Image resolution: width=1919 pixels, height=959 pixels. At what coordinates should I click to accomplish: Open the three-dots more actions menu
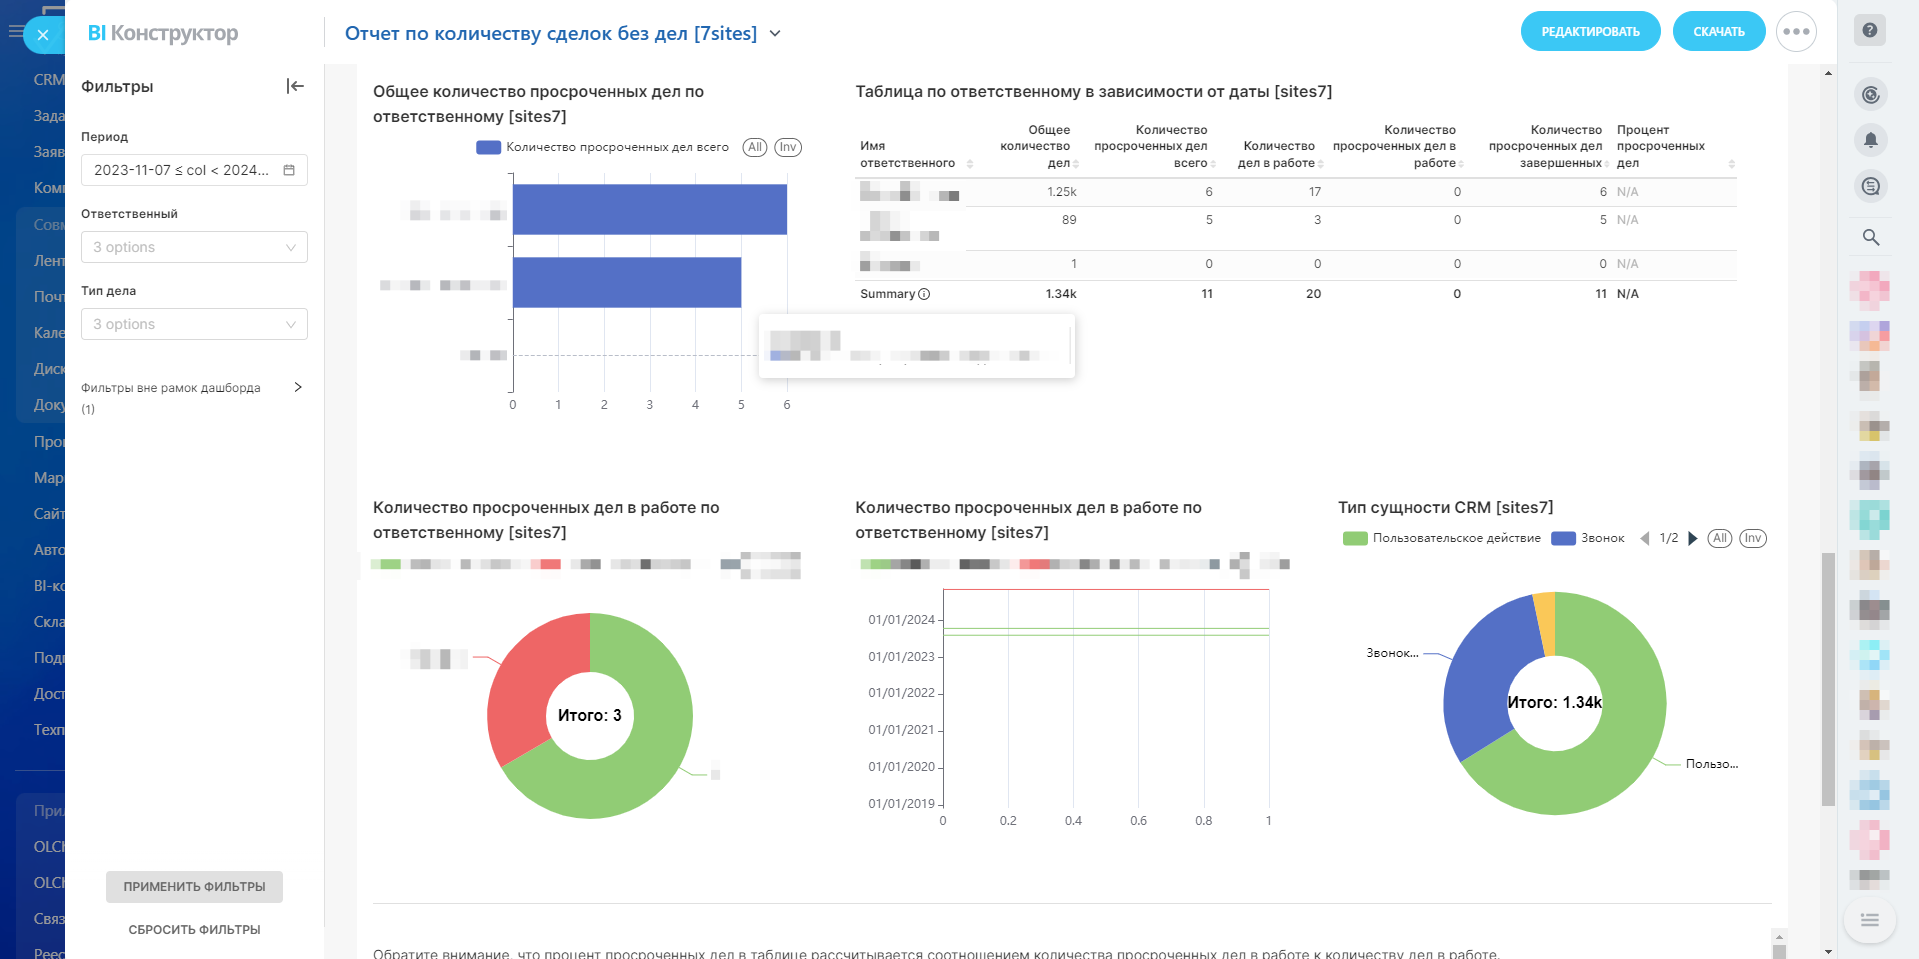coord(1796,32)
